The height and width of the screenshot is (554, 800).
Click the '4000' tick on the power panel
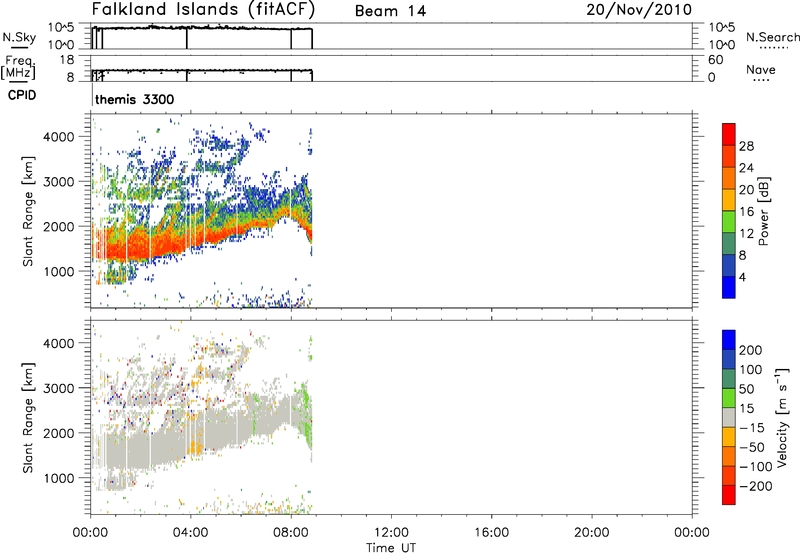point(59,137)
